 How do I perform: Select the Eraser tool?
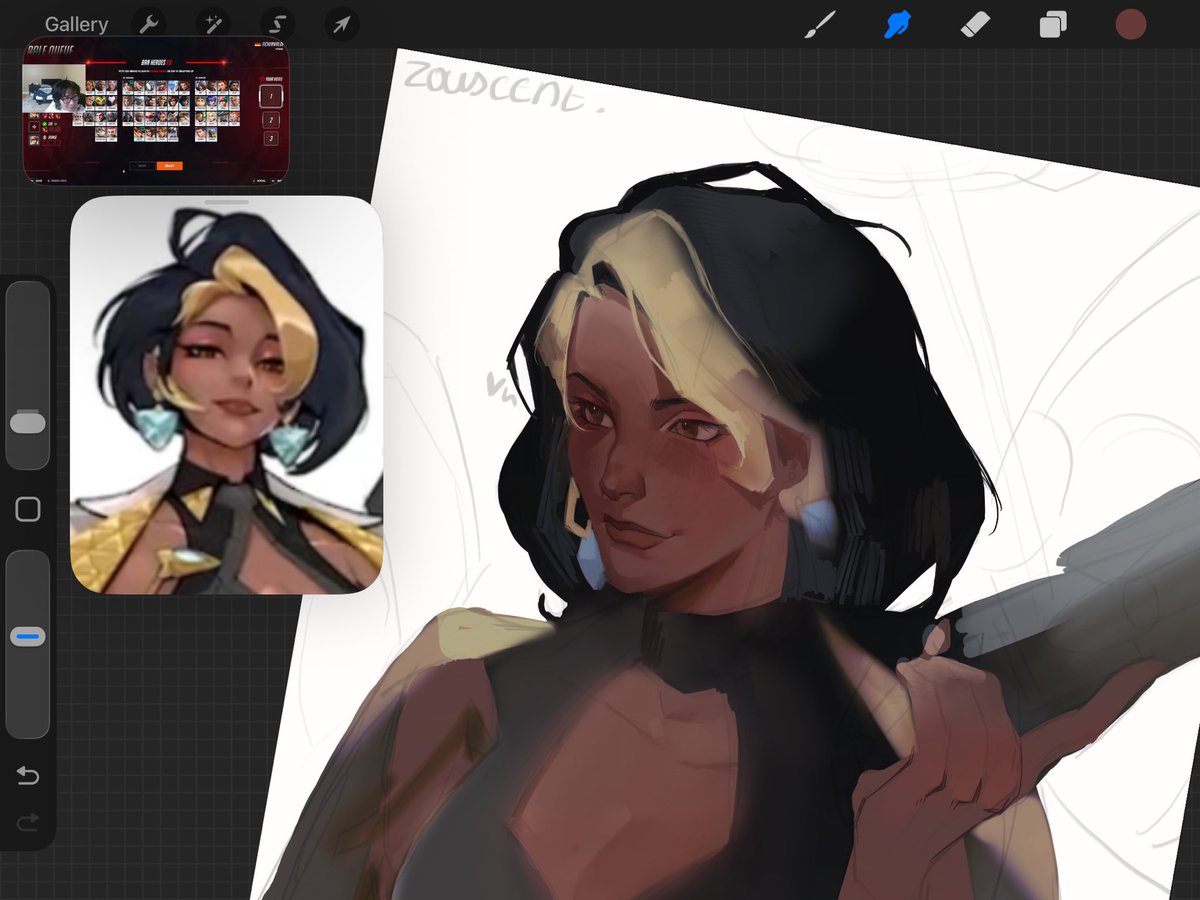pos(975,24)
